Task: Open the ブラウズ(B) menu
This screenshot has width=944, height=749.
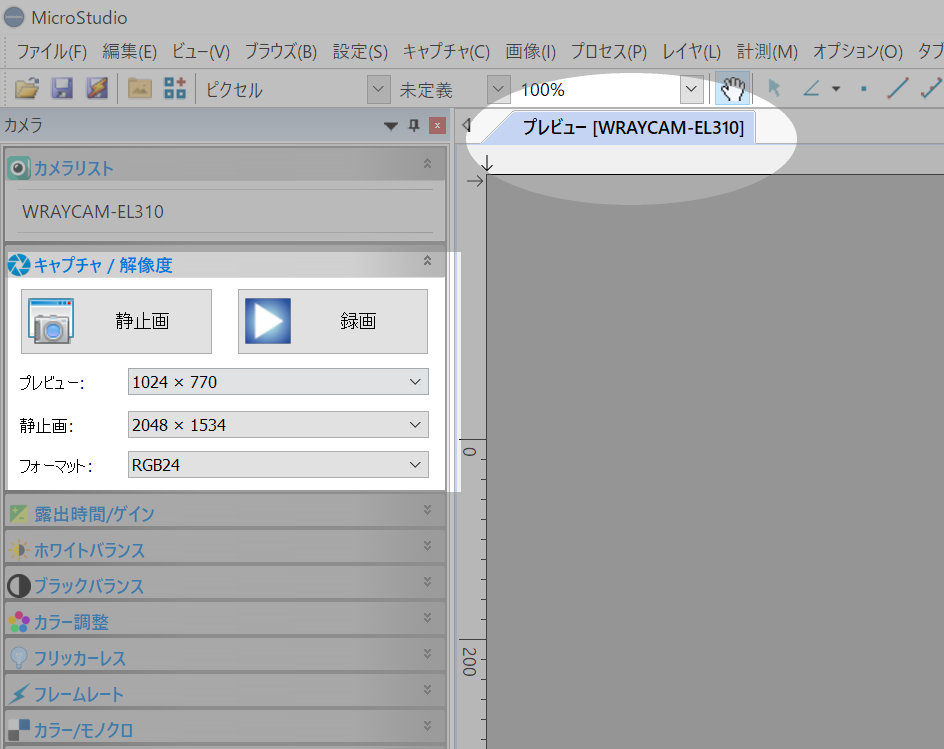Action: pyautogui.click(x=281, y=52)
